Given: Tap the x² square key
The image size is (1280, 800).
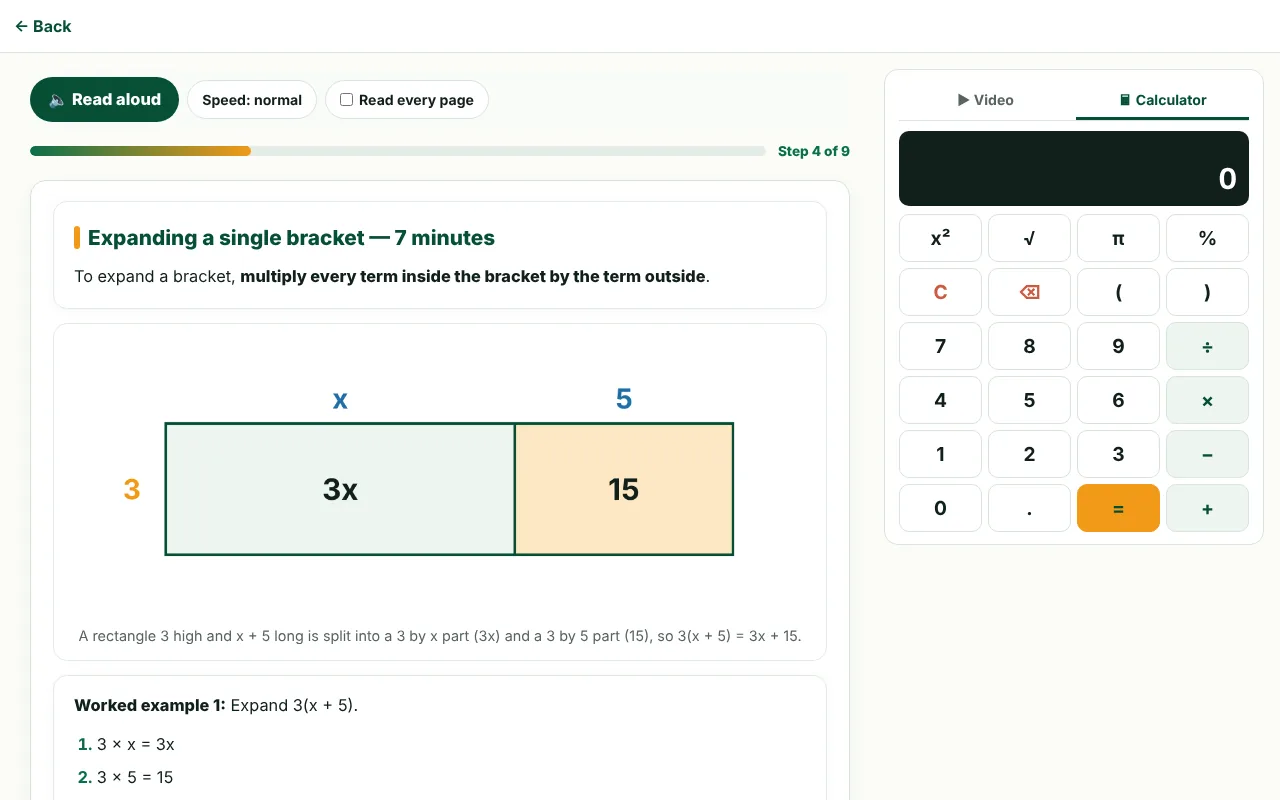Looking at the screenshot, I should [x=940, y=238].
